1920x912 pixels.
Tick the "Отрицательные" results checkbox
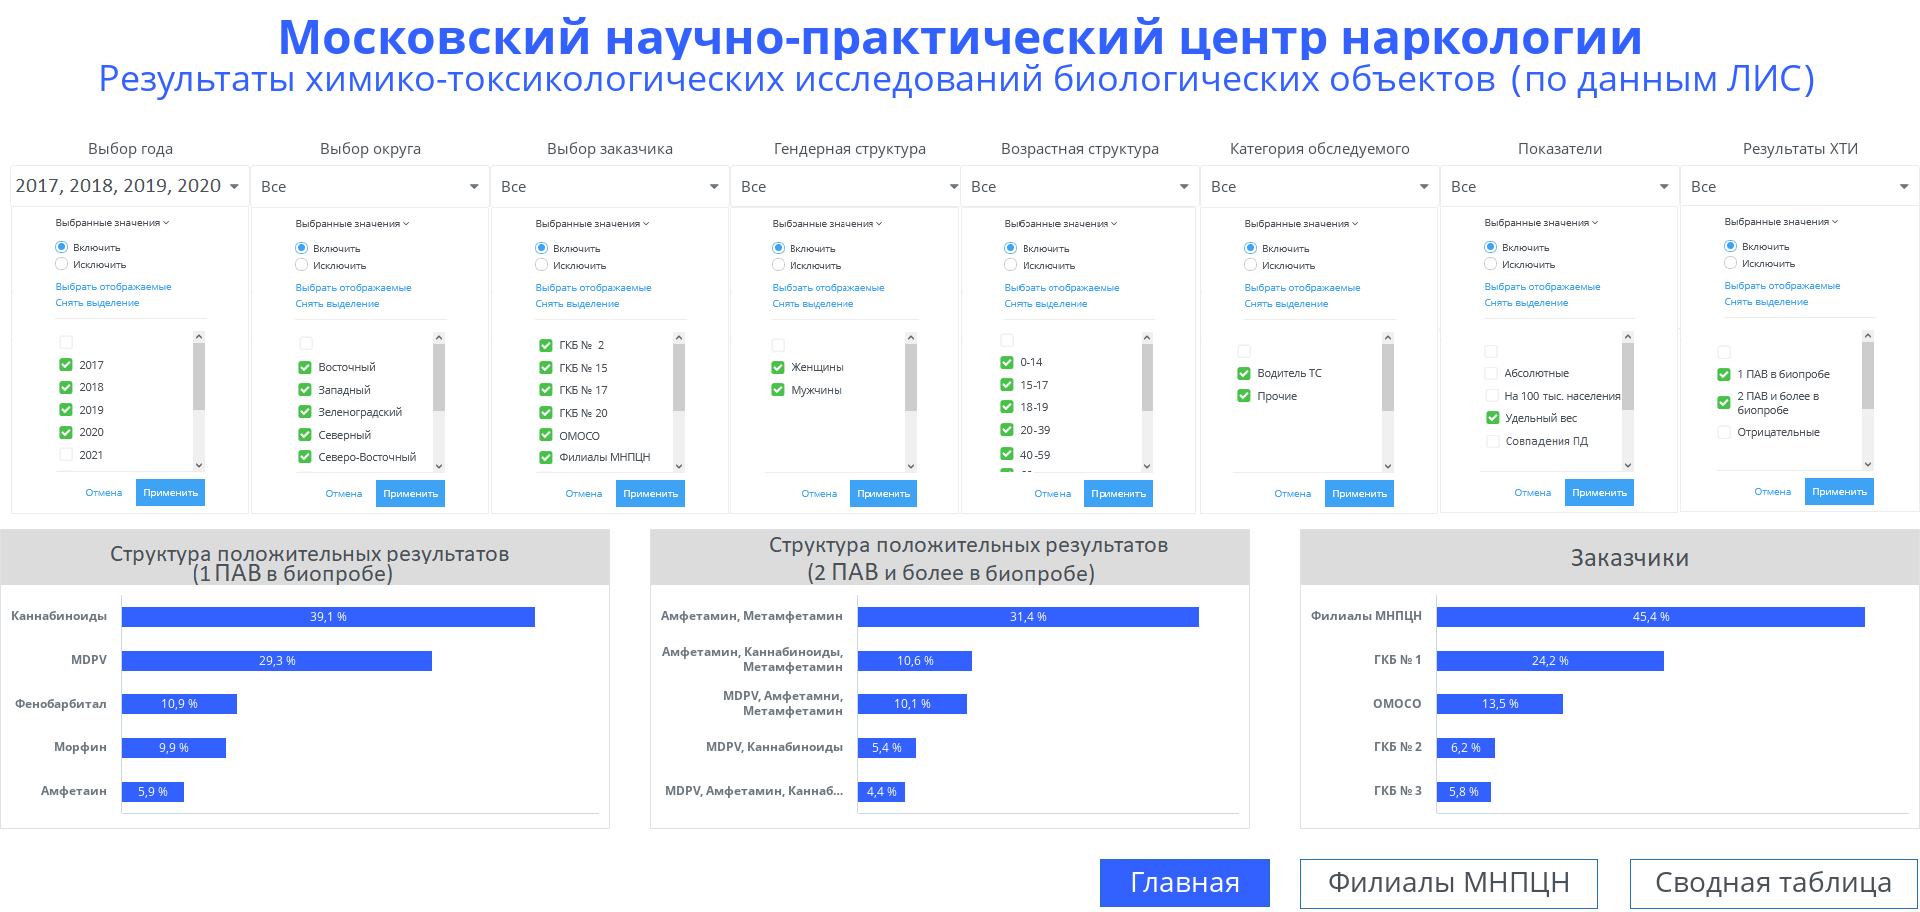(x=1724, y=432)
